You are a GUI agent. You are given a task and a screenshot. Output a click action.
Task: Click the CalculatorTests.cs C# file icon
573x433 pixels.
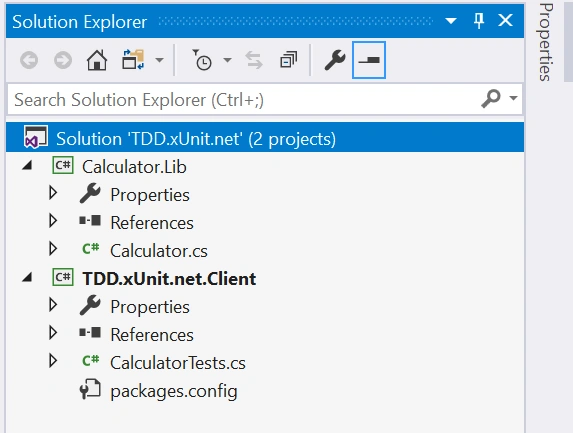pos(90,361)
